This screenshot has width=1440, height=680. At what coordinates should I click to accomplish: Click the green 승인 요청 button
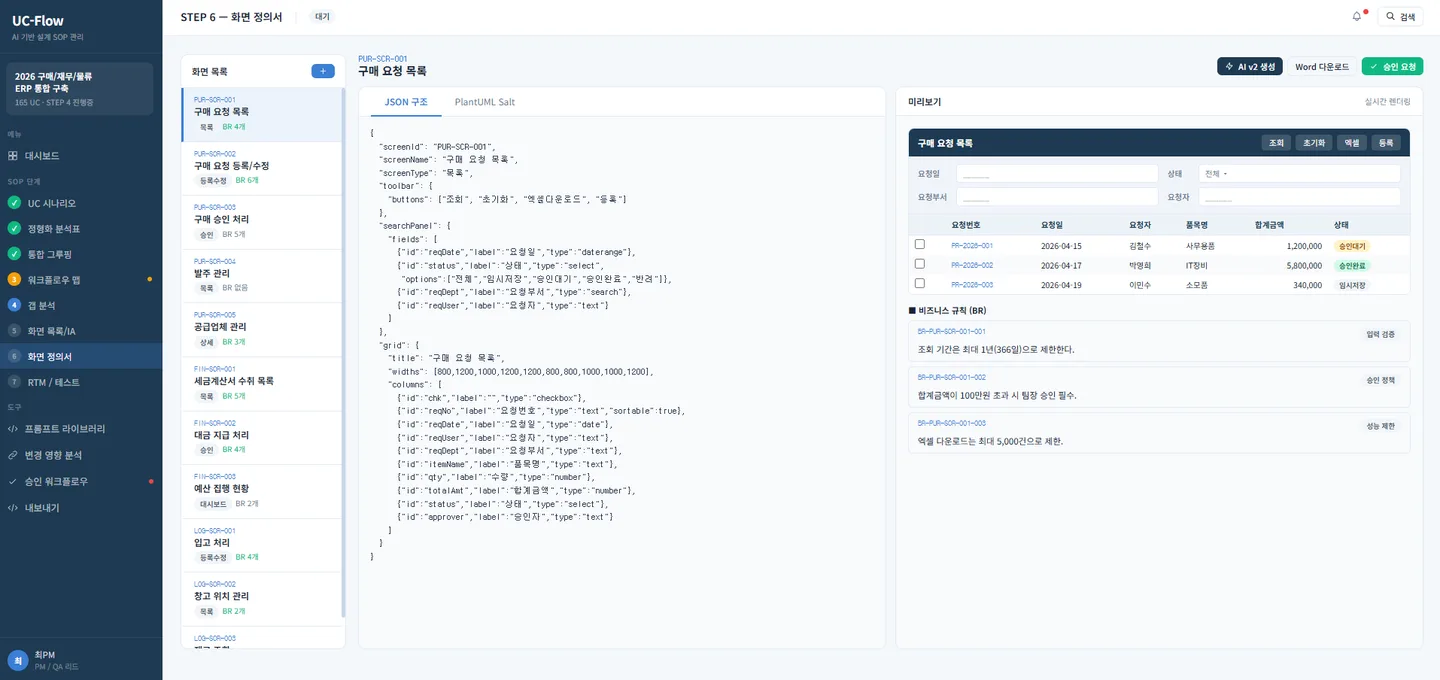pyautogui.click(x=1392, y=67)
